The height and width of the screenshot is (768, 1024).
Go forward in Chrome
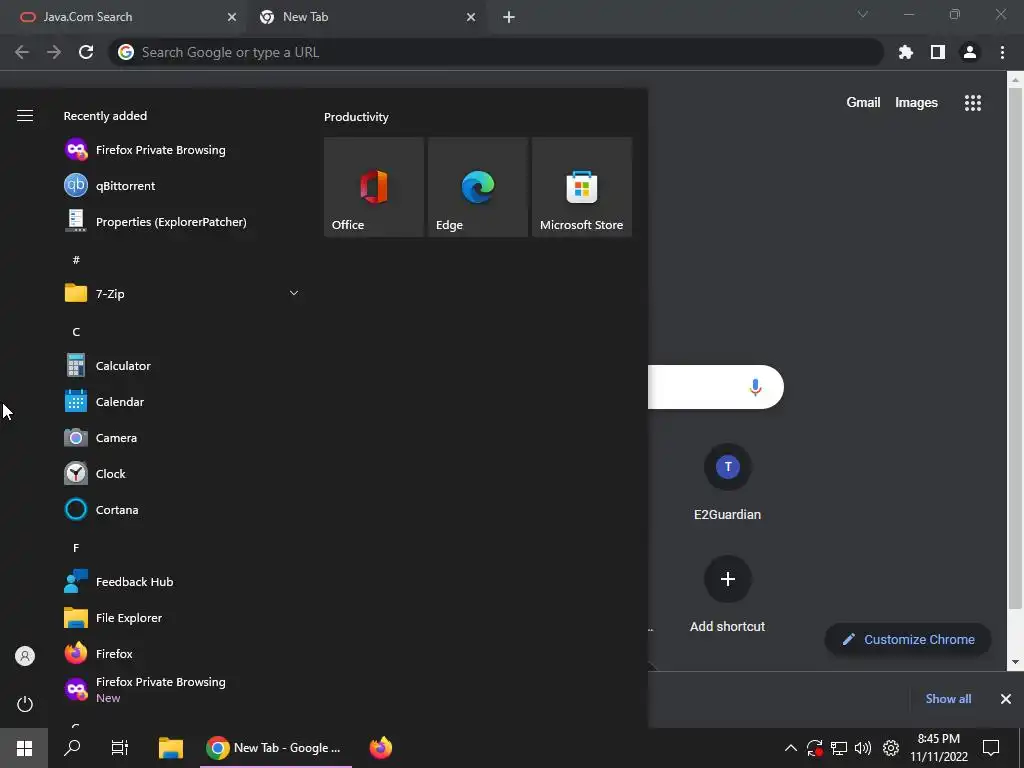coord(54,52)
